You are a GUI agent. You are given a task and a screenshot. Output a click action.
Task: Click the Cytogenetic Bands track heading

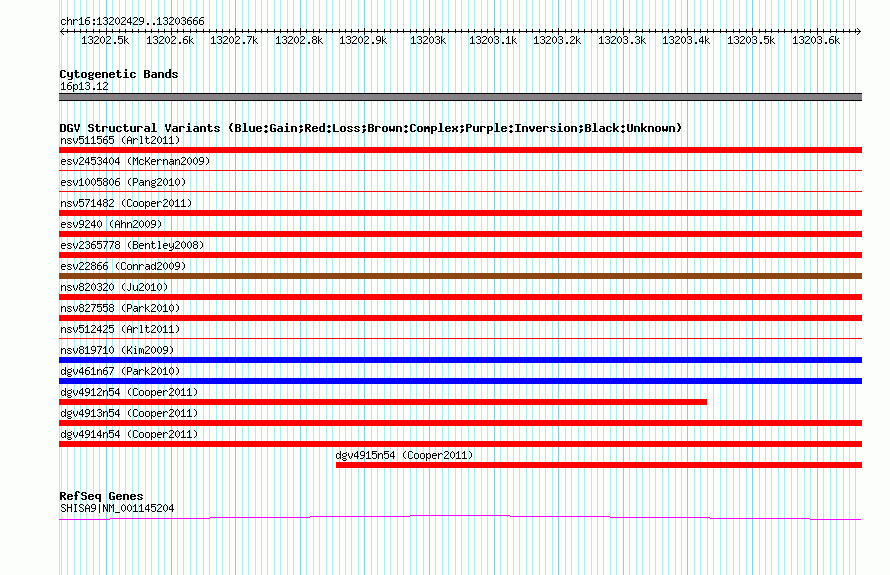(119, 74)
